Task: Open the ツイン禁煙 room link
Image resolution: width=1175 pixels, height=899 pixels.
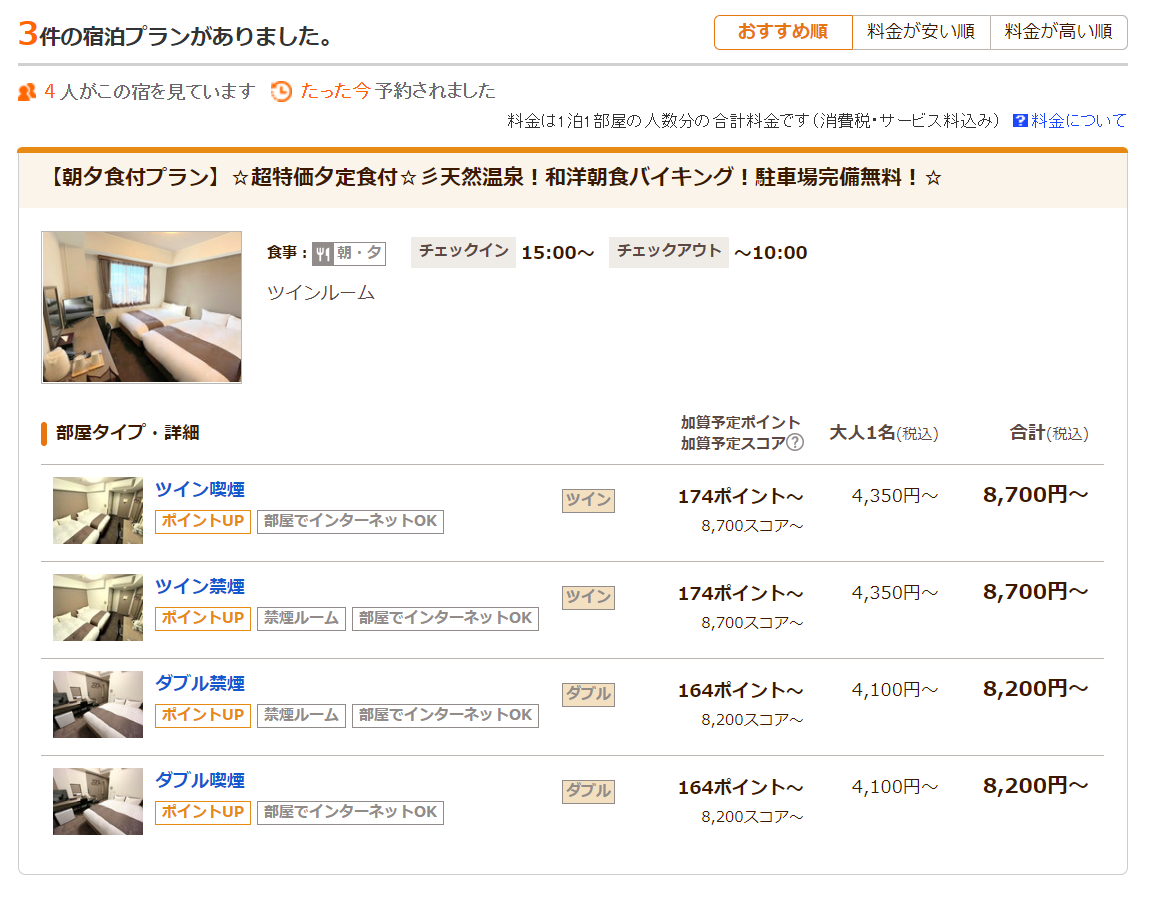Action: point(200,586)
